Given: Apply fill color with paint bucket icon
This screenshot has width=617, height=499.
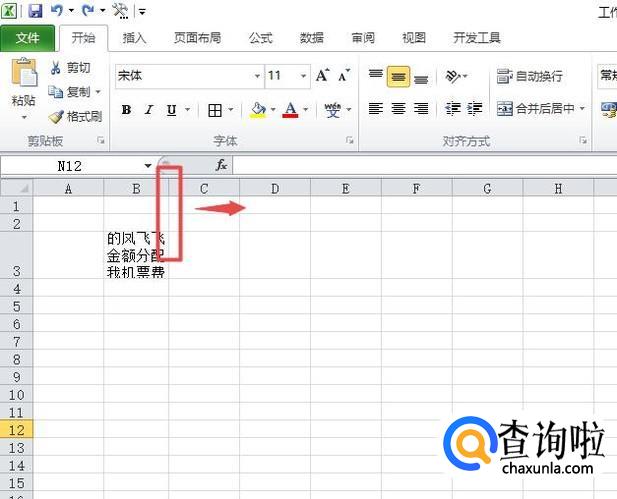Looking at the screenshot, I should coord(258,110).
